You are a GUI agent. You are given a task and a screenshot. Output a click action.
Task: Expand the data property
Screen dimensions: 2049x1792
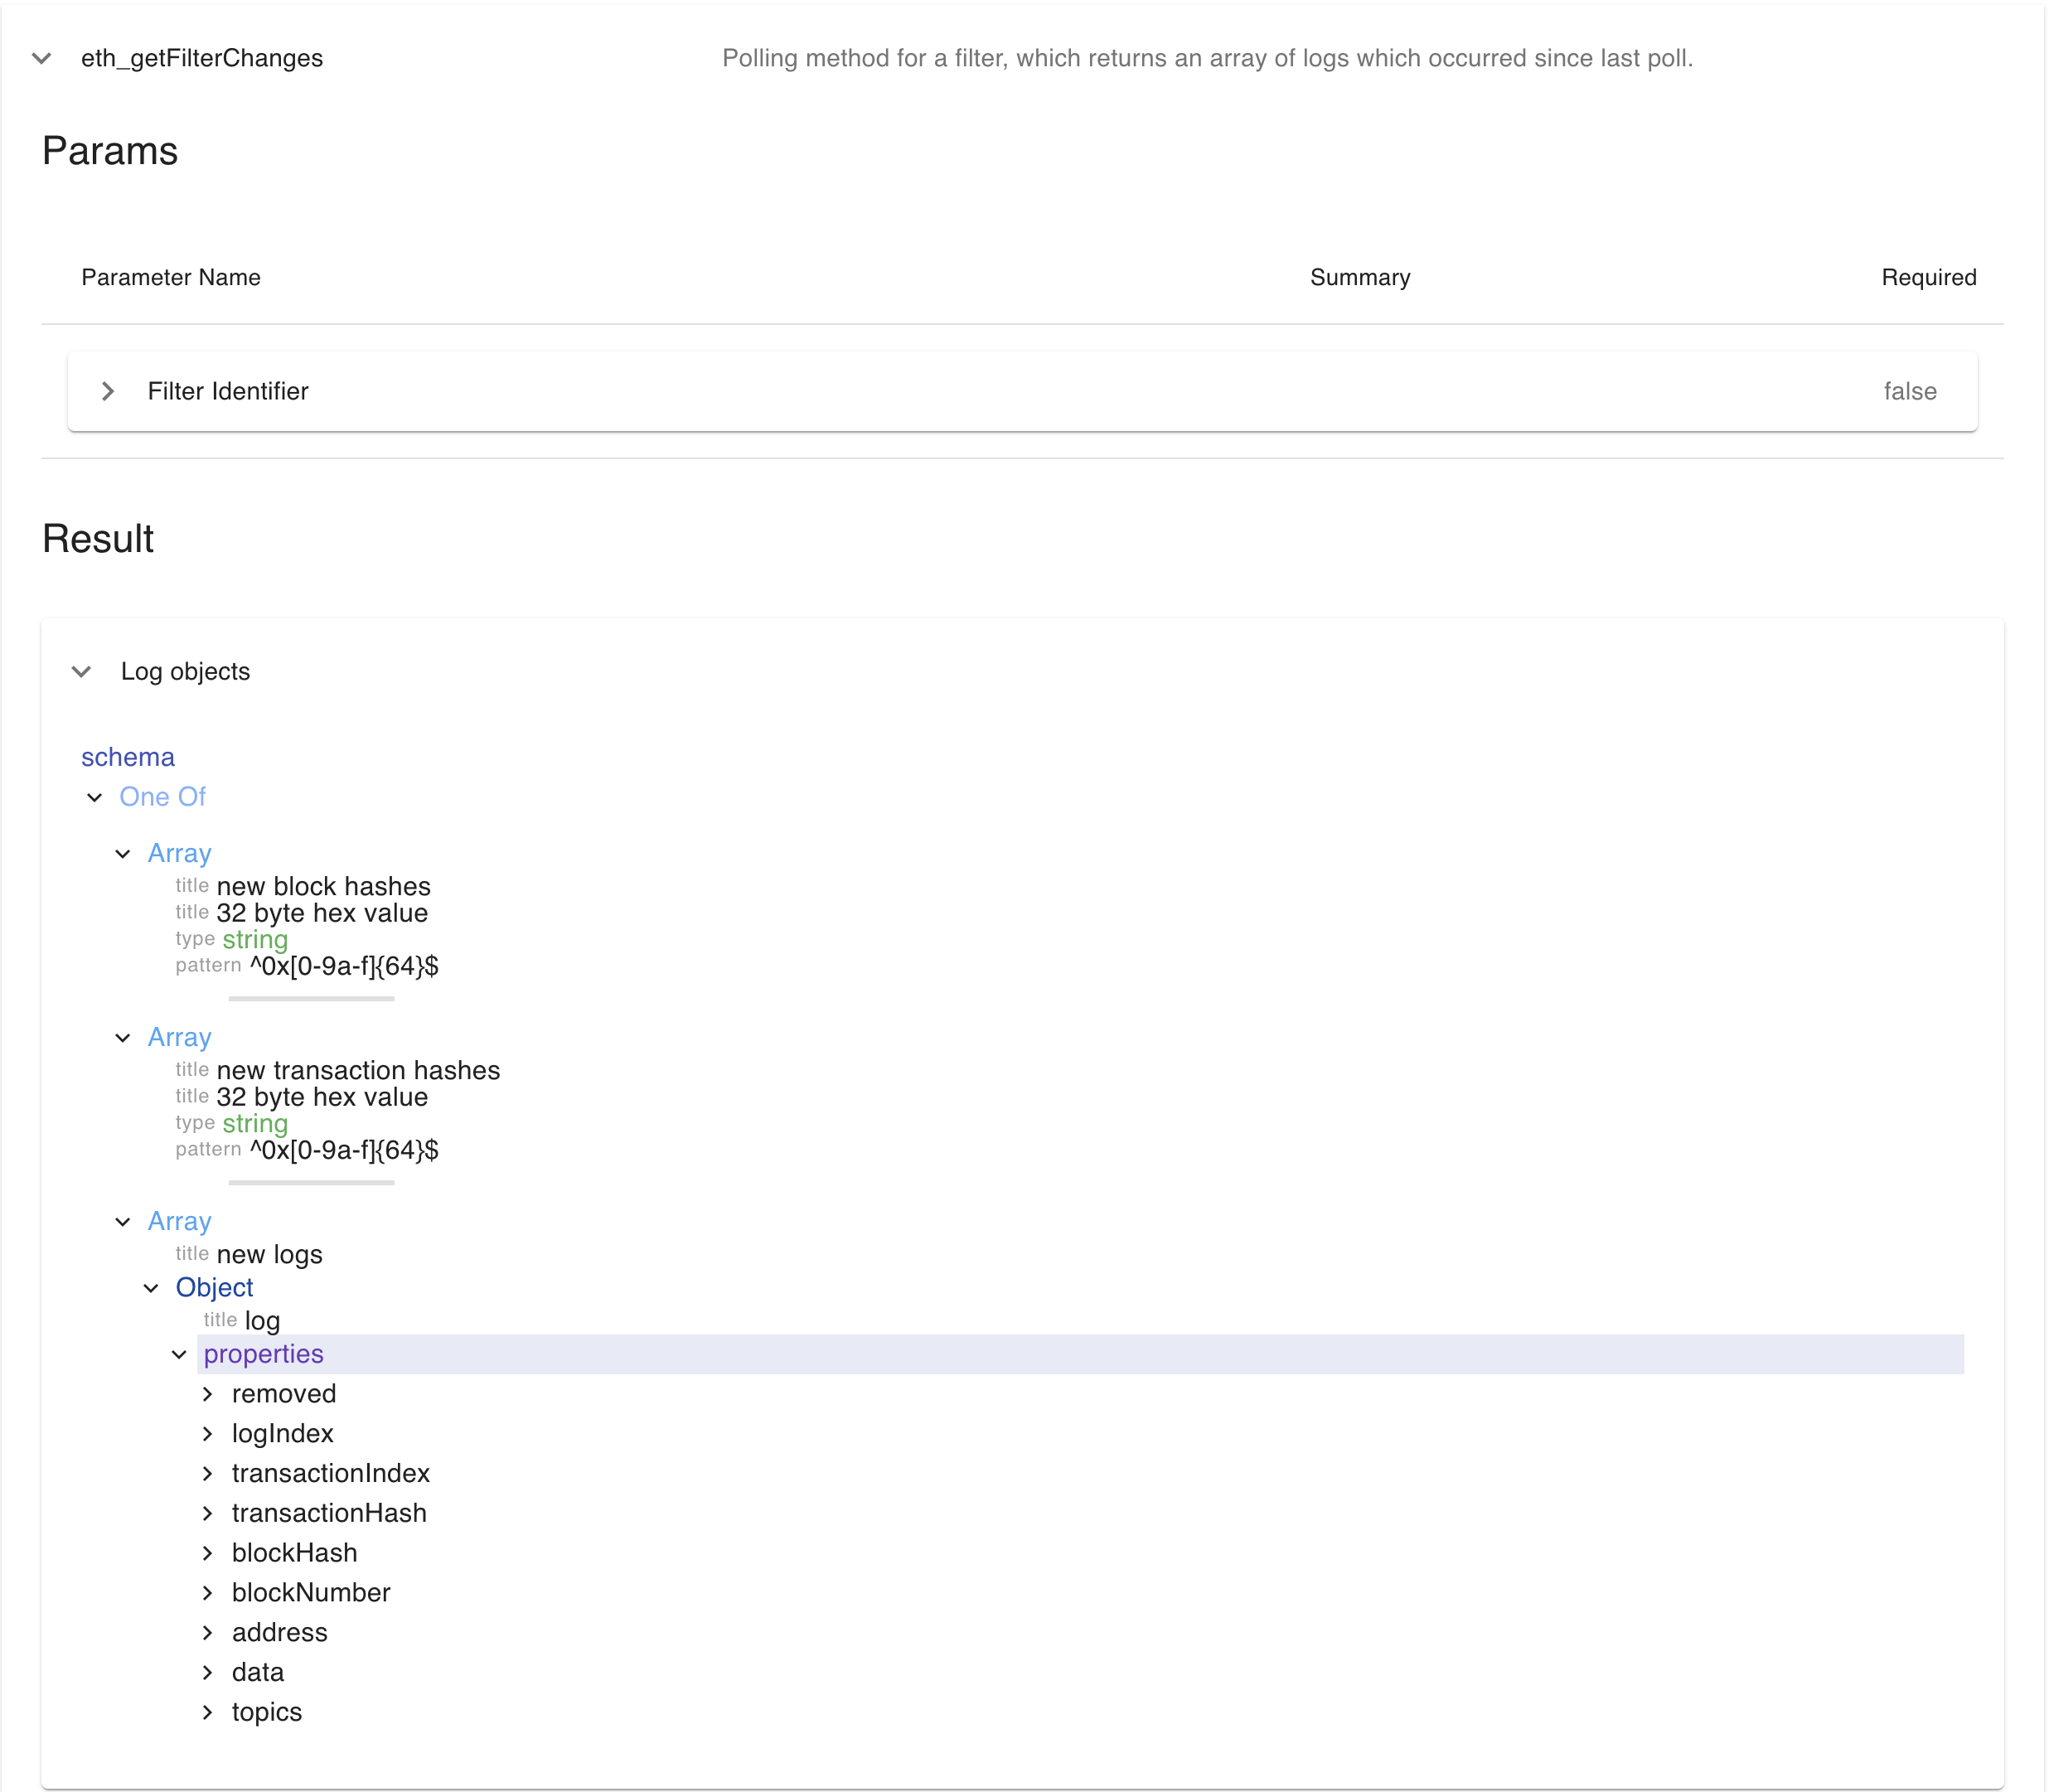(x=209, y=1672)
